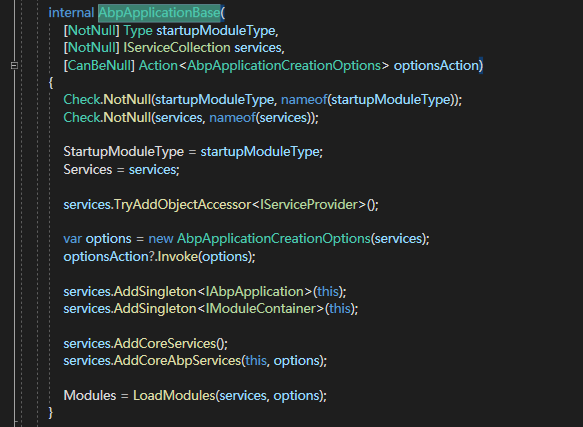The height and width of the screenshot is (427, 583).
Task: Click the NotNull attribute on startupModuleType
Action: (91, 30)
